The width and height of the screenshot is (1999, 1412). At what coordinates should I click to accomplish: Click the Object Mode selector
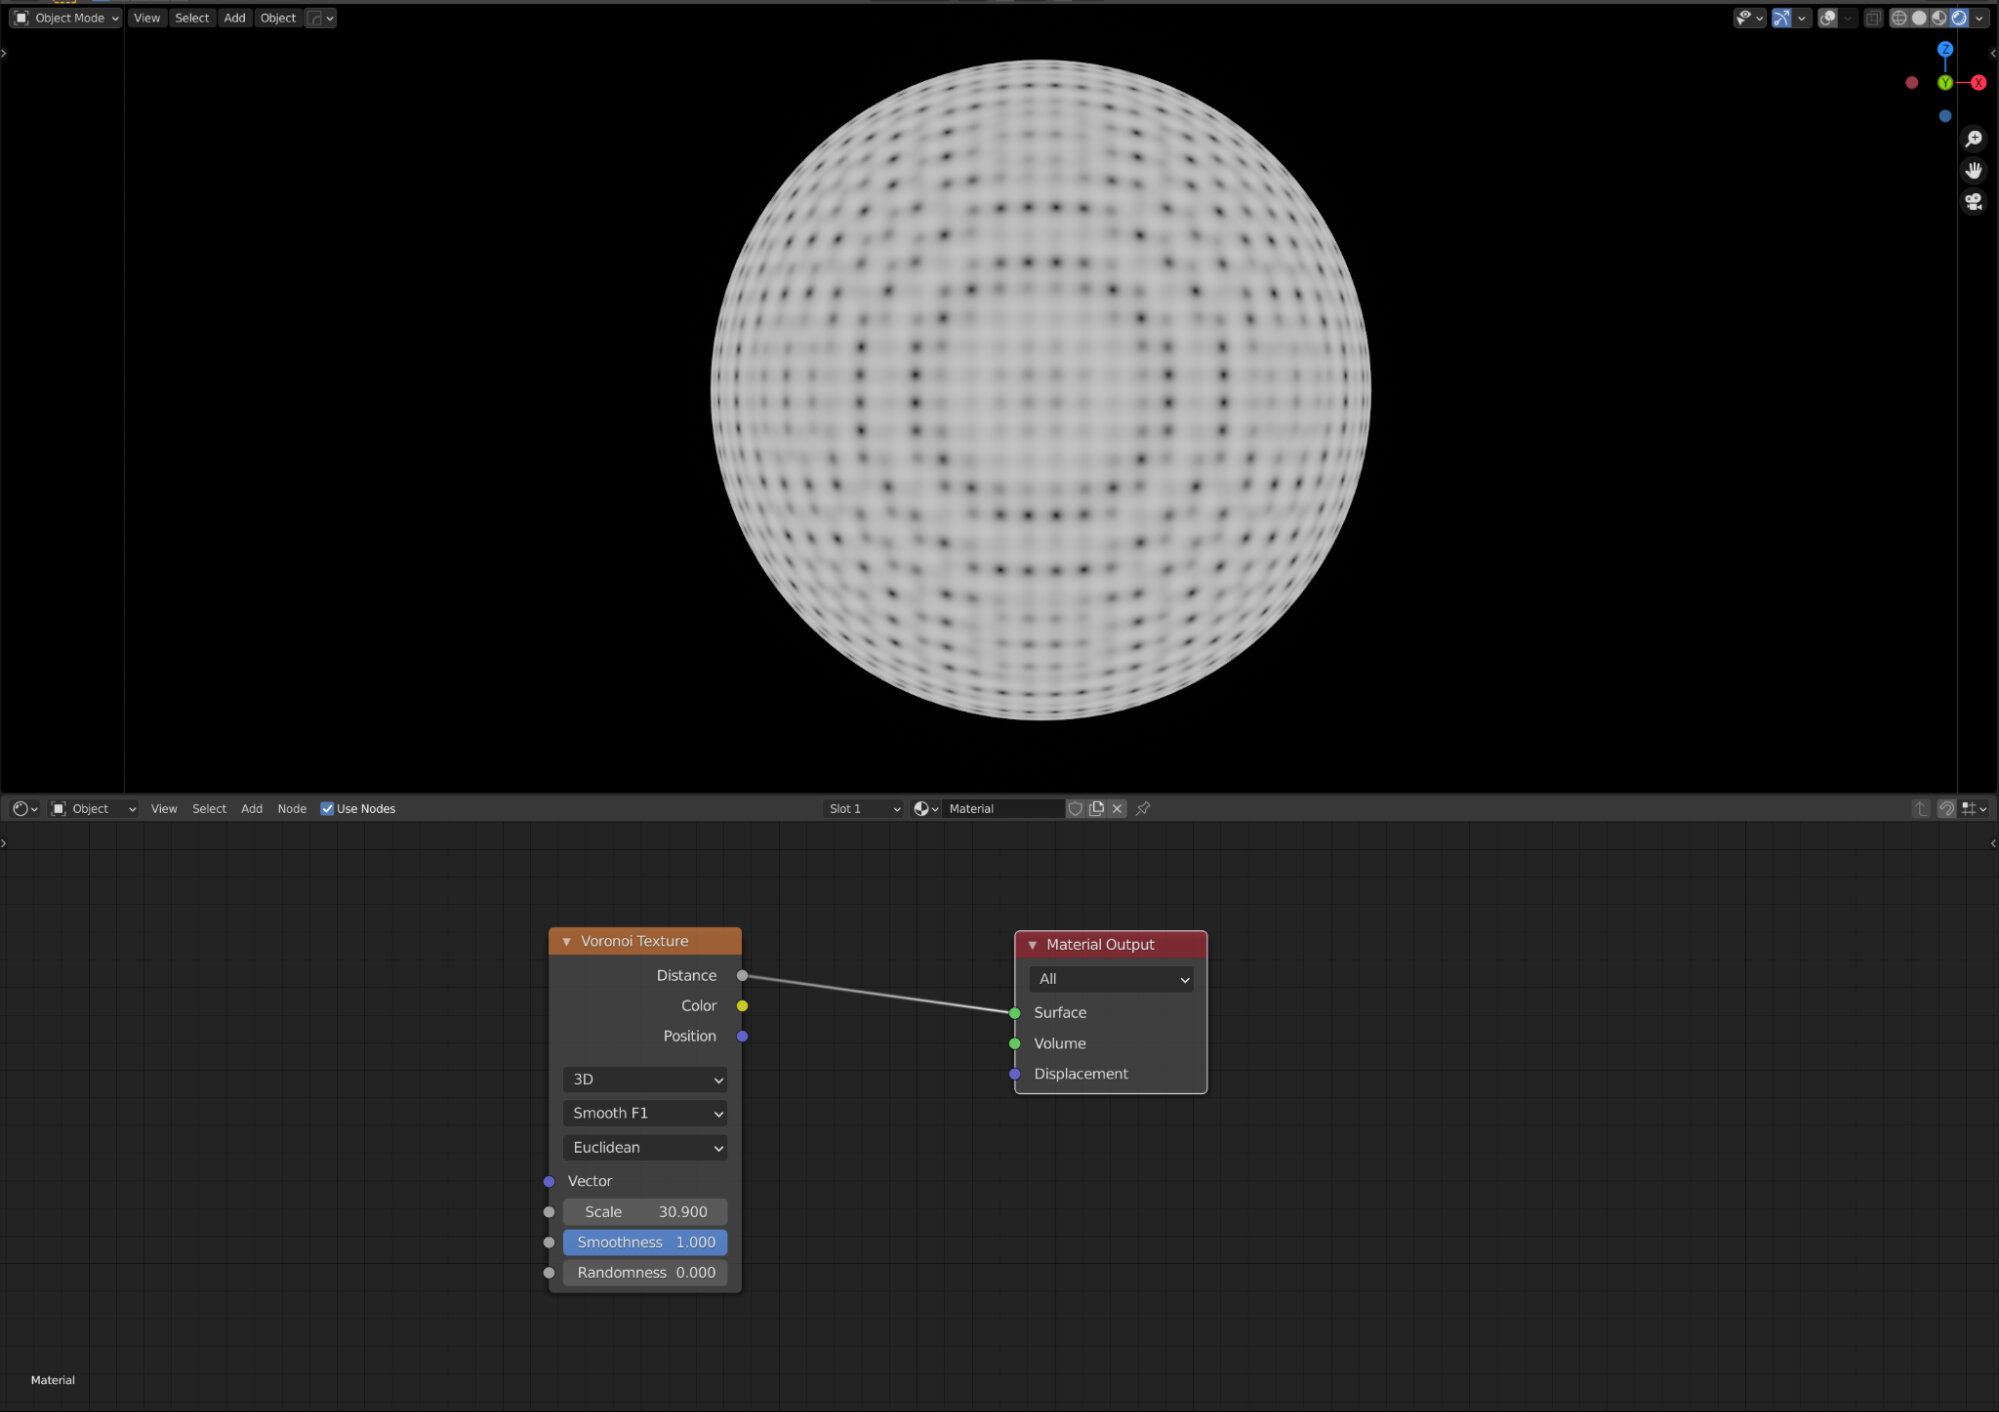[65, 17]
